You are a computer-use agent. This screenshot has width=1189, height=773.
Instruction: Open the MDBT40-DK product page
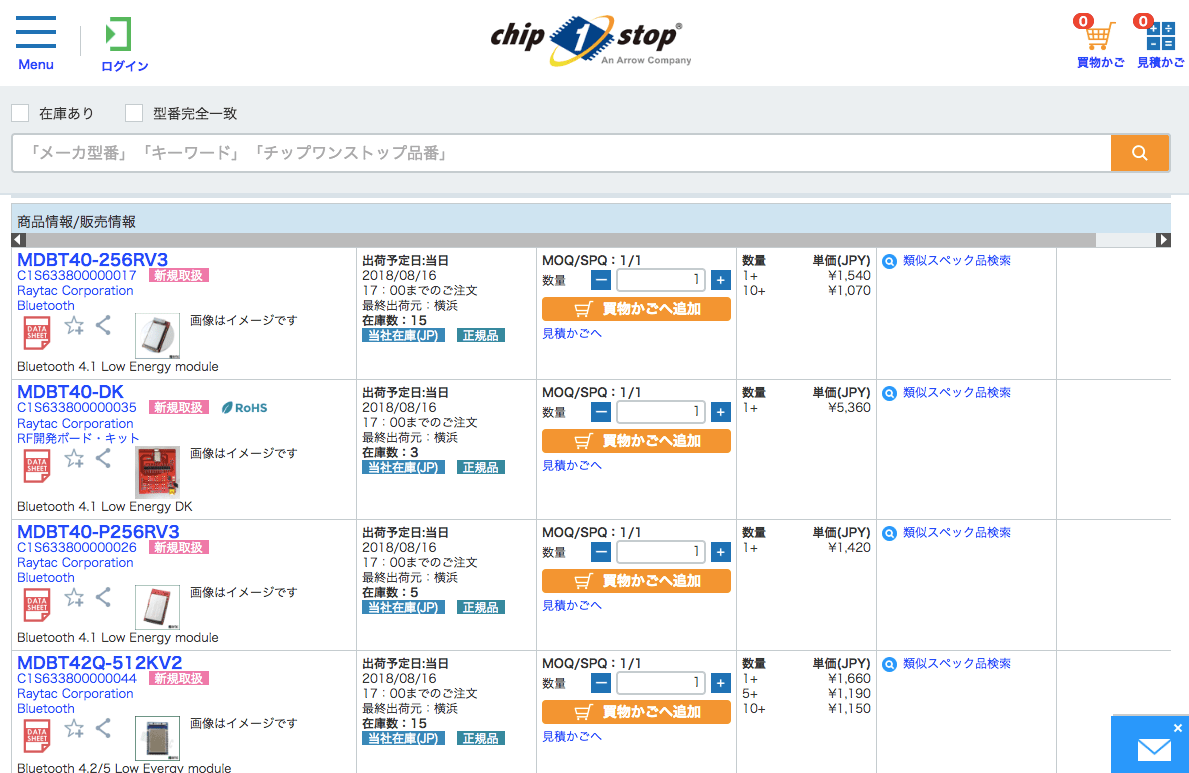tap(71, 391)
